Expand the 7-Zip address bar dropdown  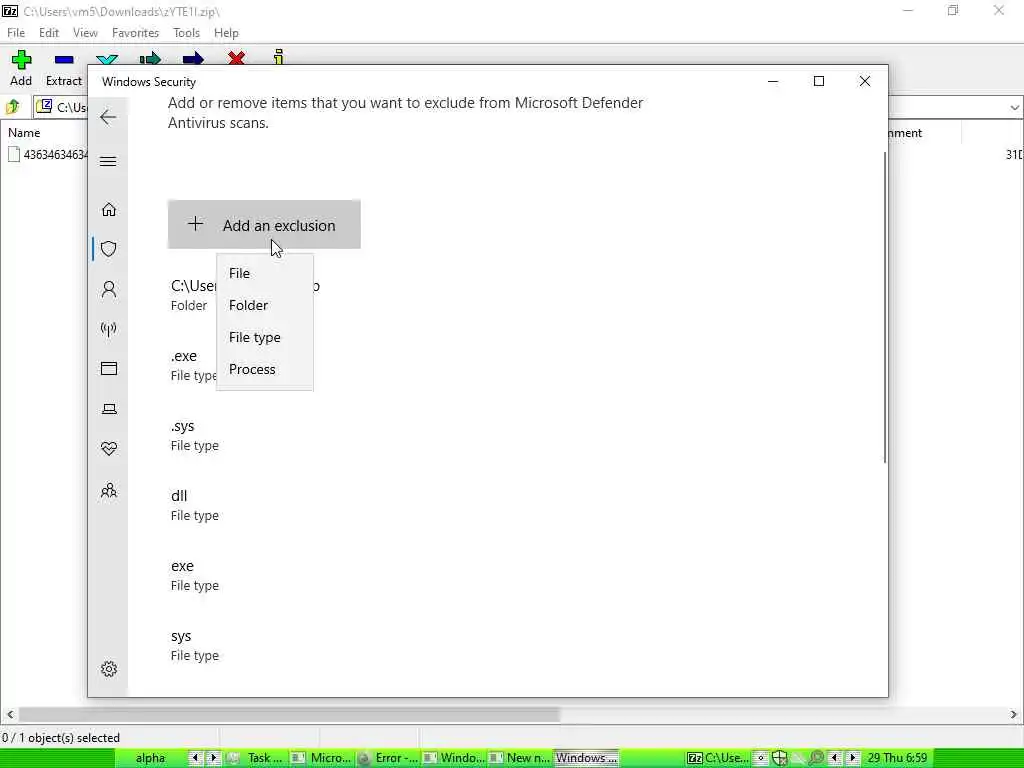1014,107
